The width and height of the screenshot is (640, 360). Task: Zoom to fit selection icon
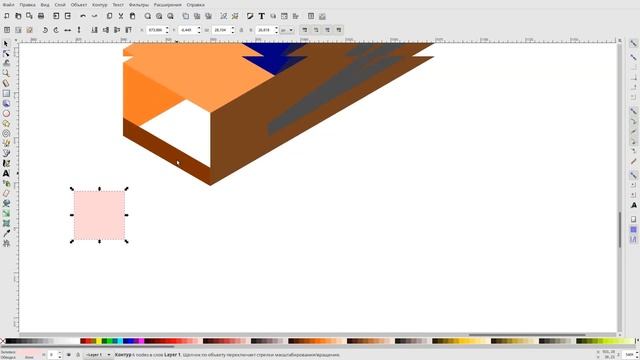coord(147,16)
